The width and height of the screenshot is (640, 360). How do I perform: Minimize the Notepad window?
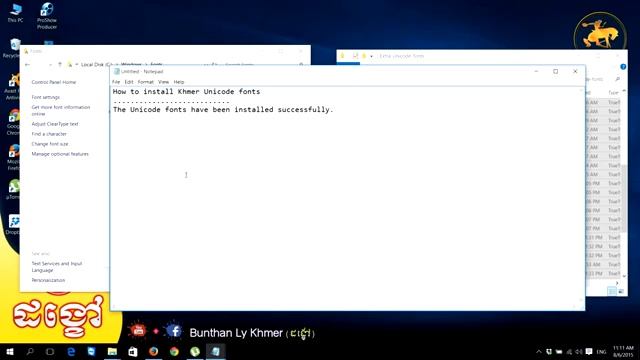536,71
